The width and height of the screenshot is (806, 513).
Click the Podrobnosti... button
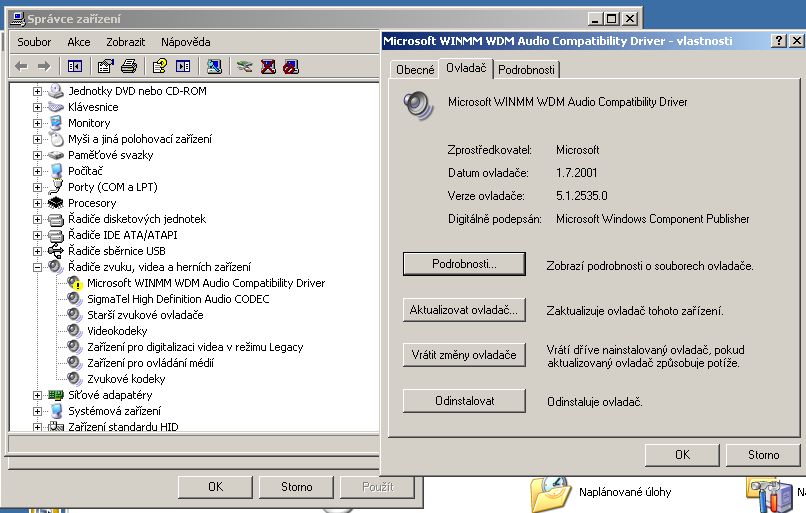[464, 264]
